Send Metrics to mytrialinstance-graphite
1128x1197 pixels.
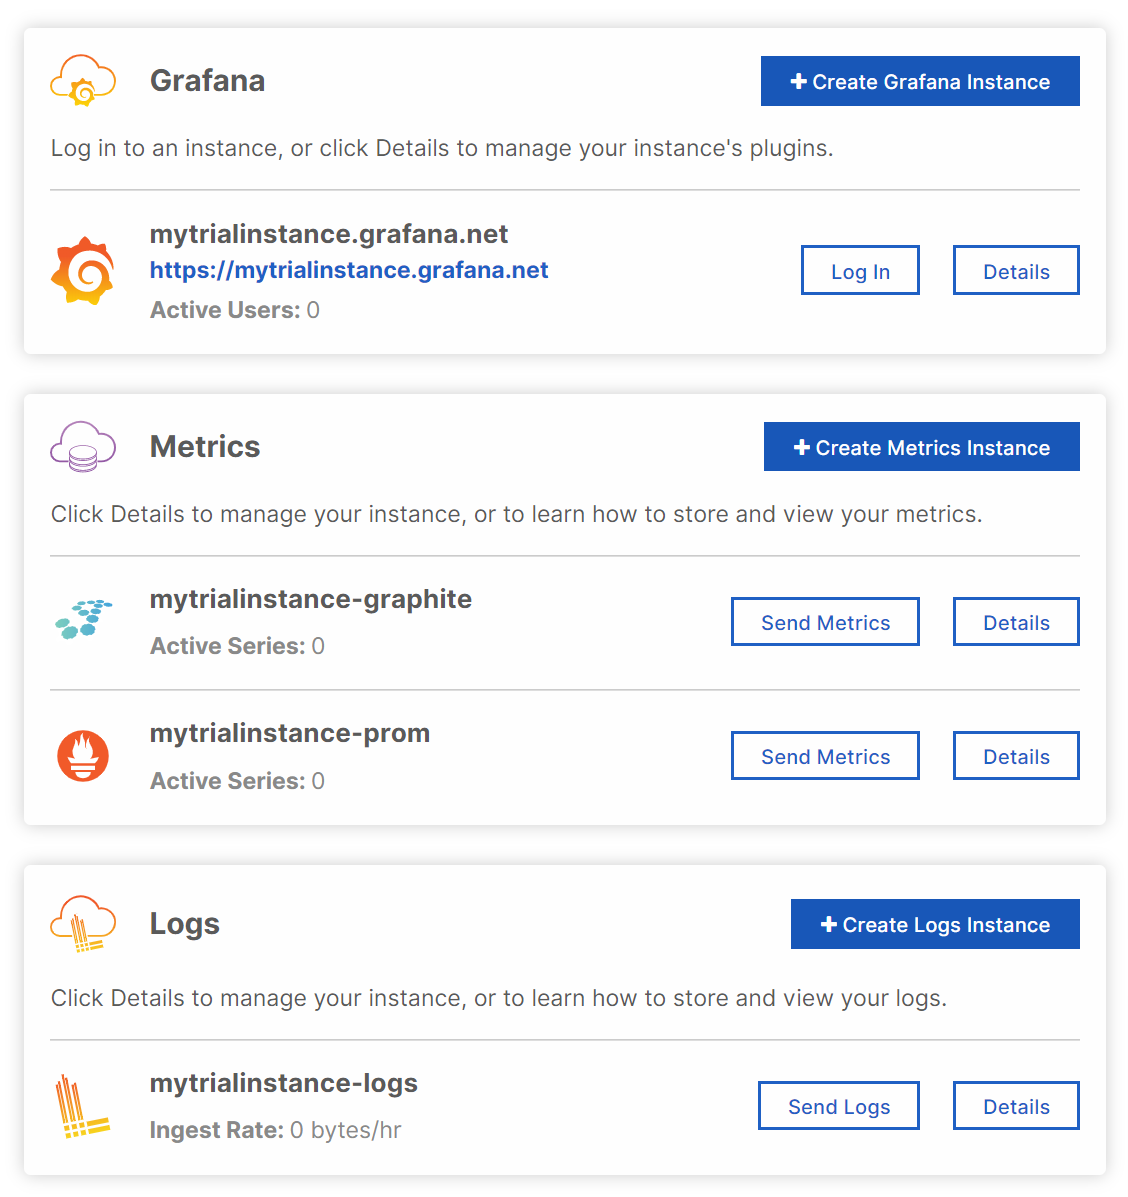825,622
